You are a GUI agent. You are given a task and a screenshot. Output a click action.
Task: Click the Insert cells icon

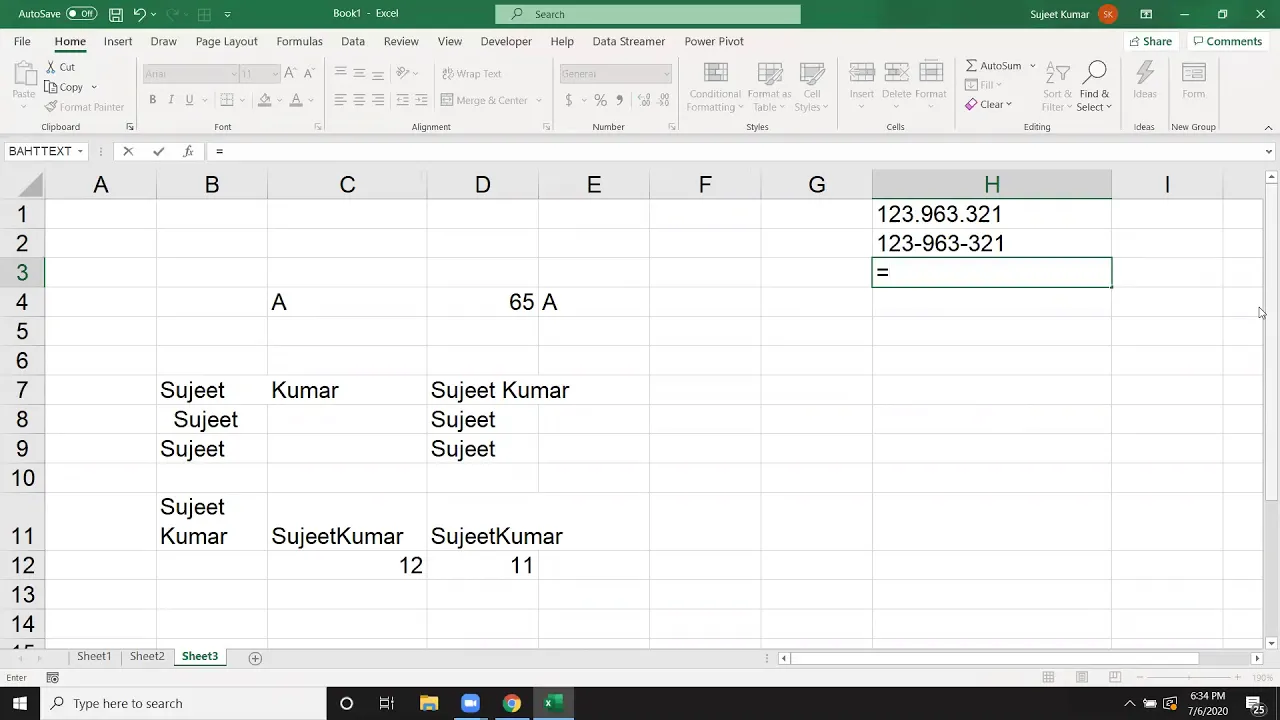point(862,74)
